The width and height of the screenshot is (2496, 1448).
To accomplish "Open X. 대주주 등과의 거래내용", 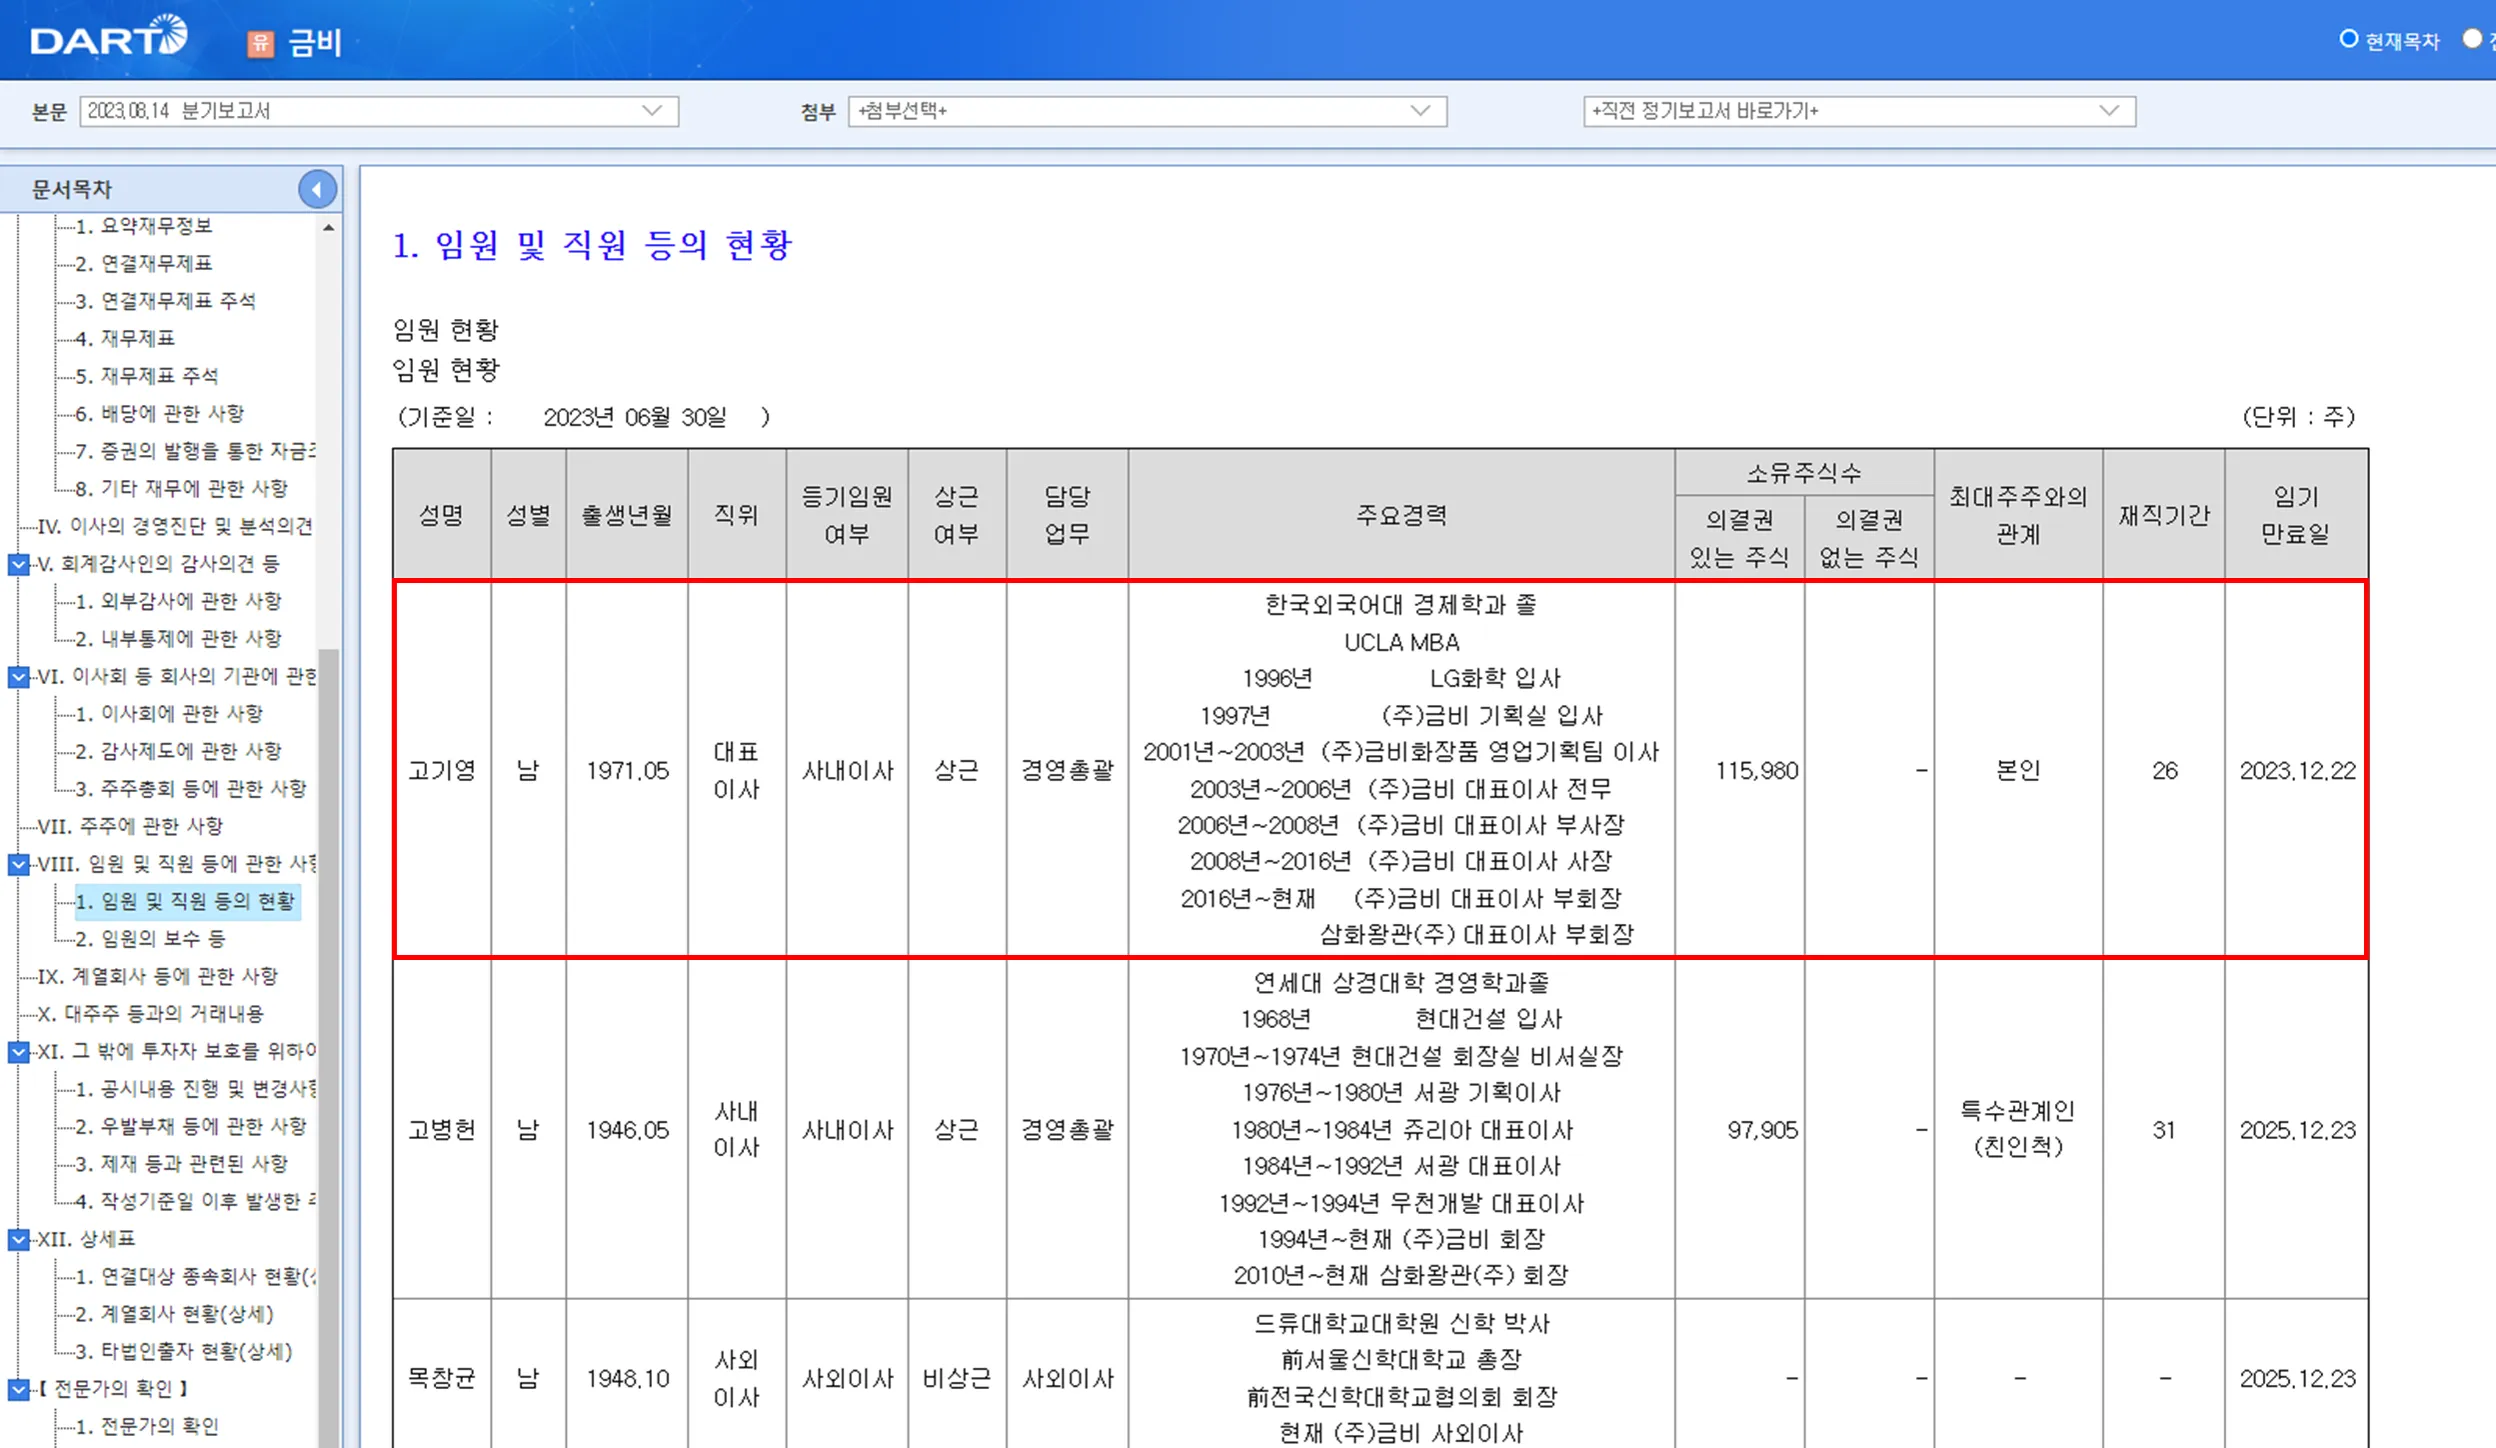I will tap(151, 1014).
